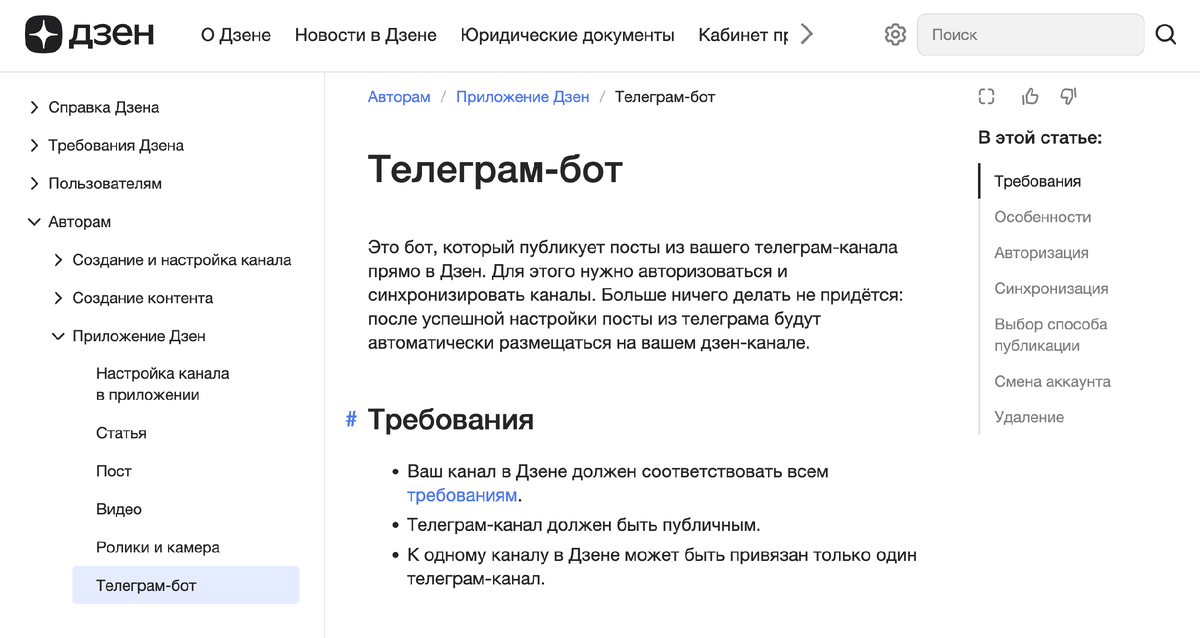
Task: Jump to Синхронизация in article contents
Action: pyautogui.click(x=1051, y=288)
